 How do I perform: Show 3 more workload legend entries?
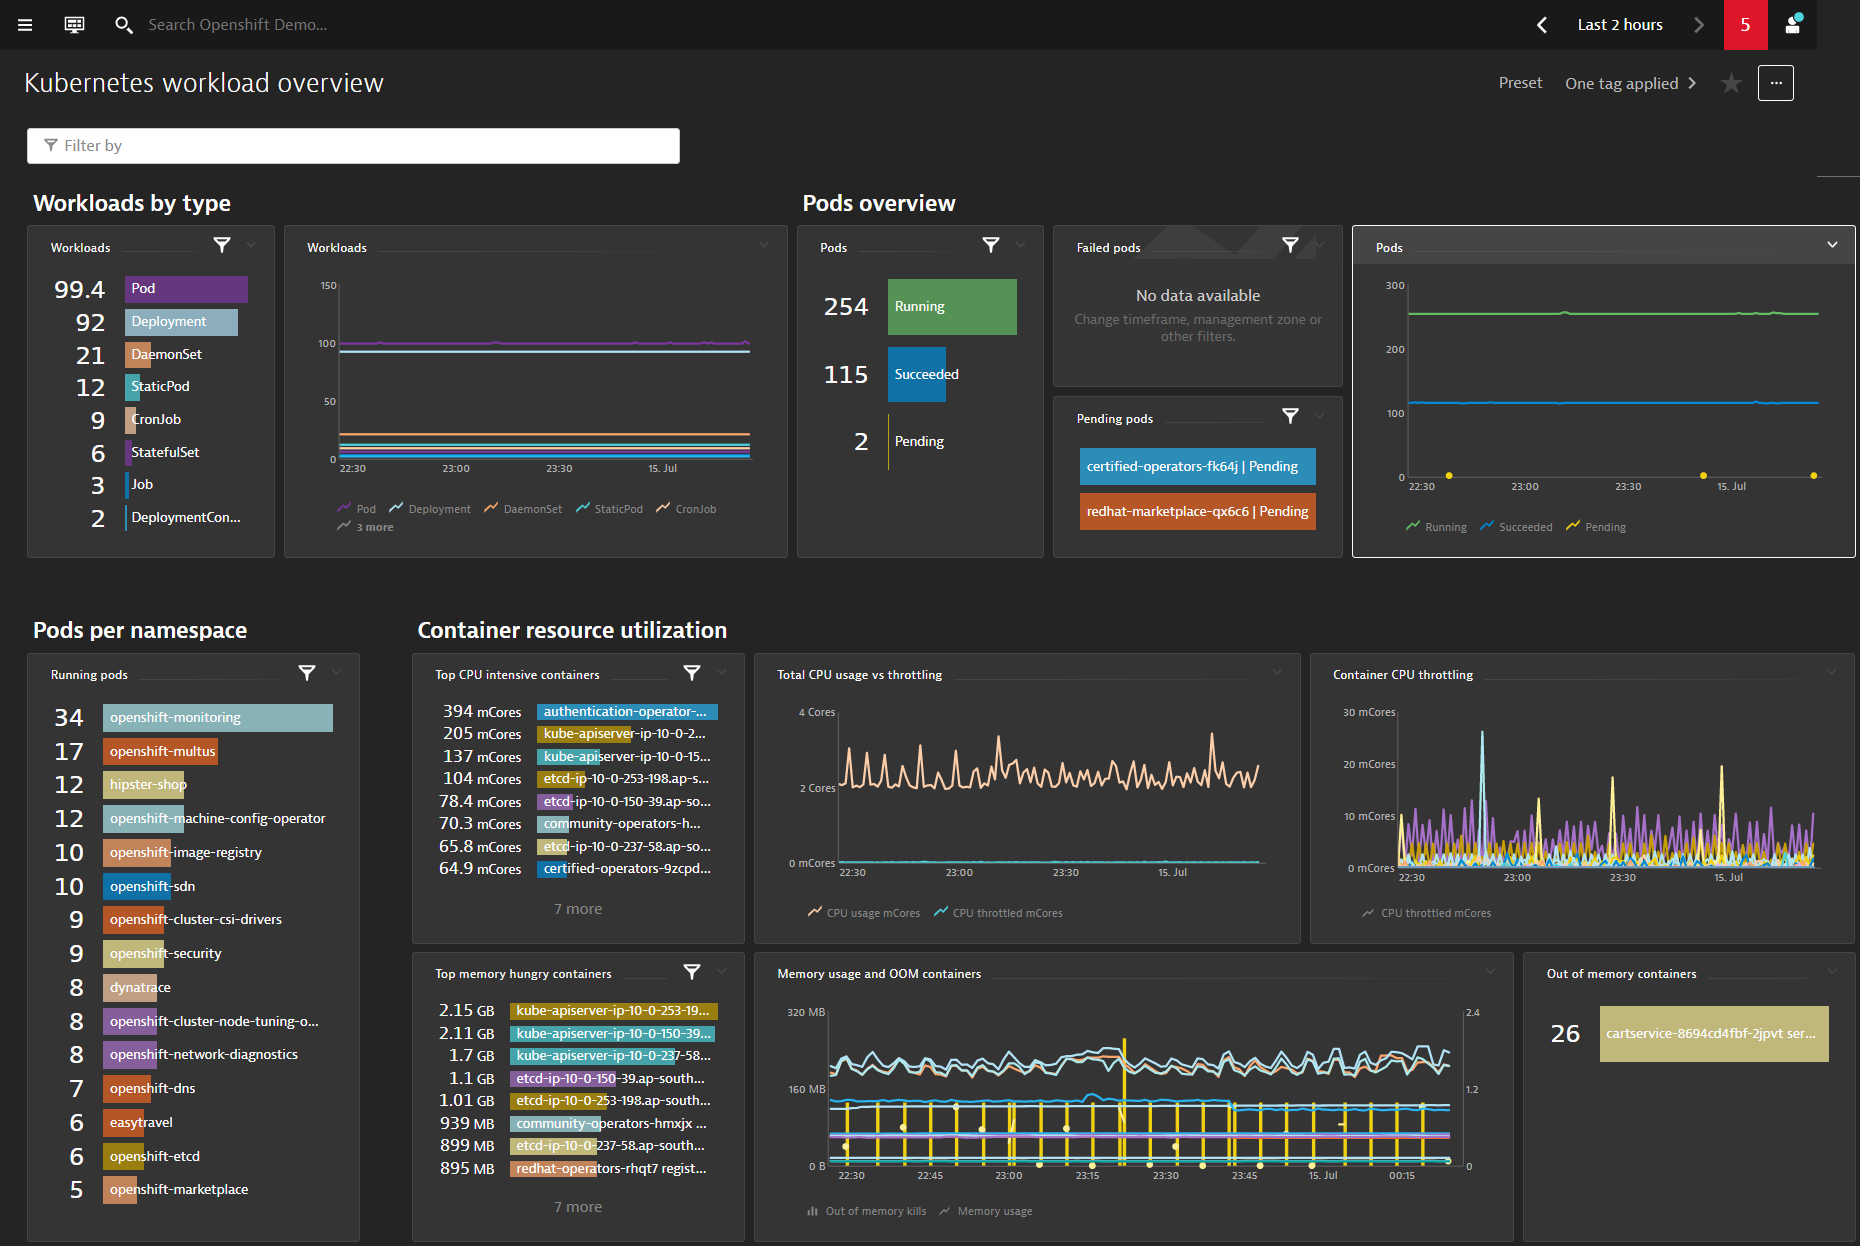coord(366,527)
